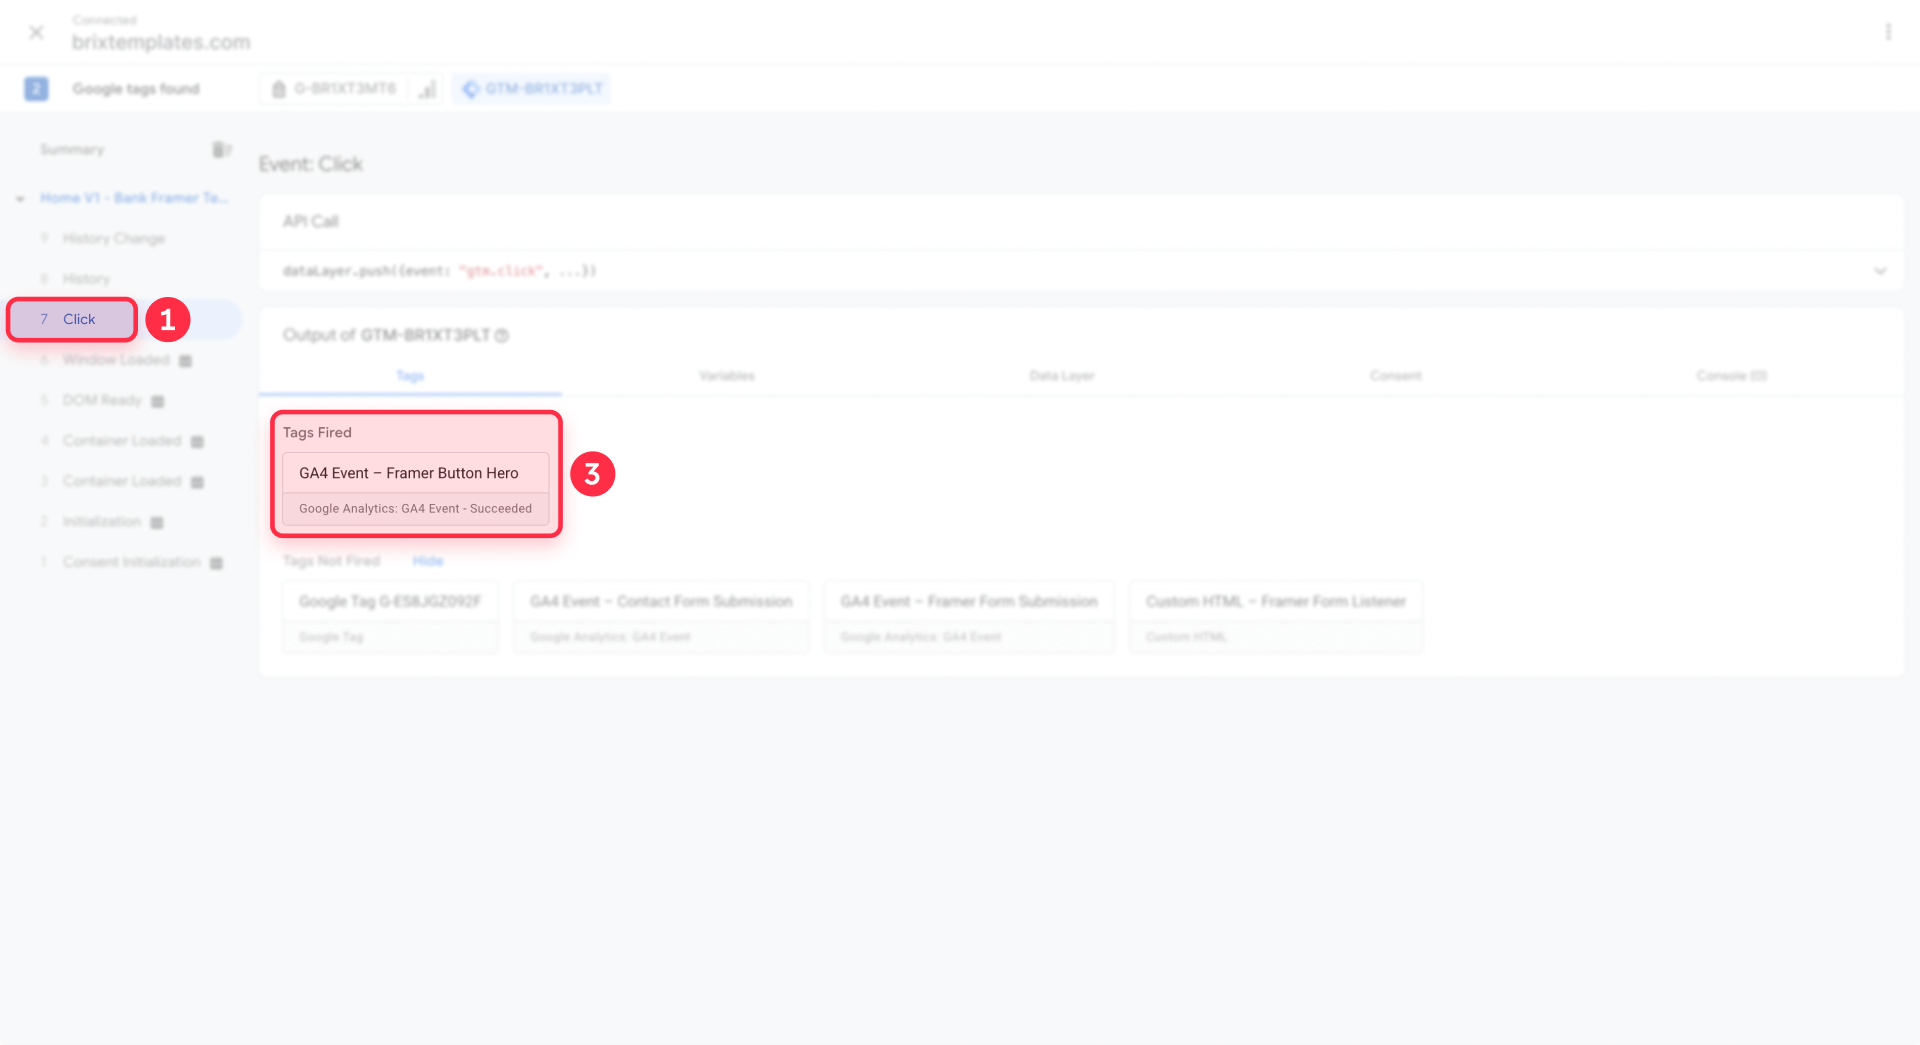Switch to the Console tab
The width and height of the screenshot is (1920, 1045).
pos(1732,376)
